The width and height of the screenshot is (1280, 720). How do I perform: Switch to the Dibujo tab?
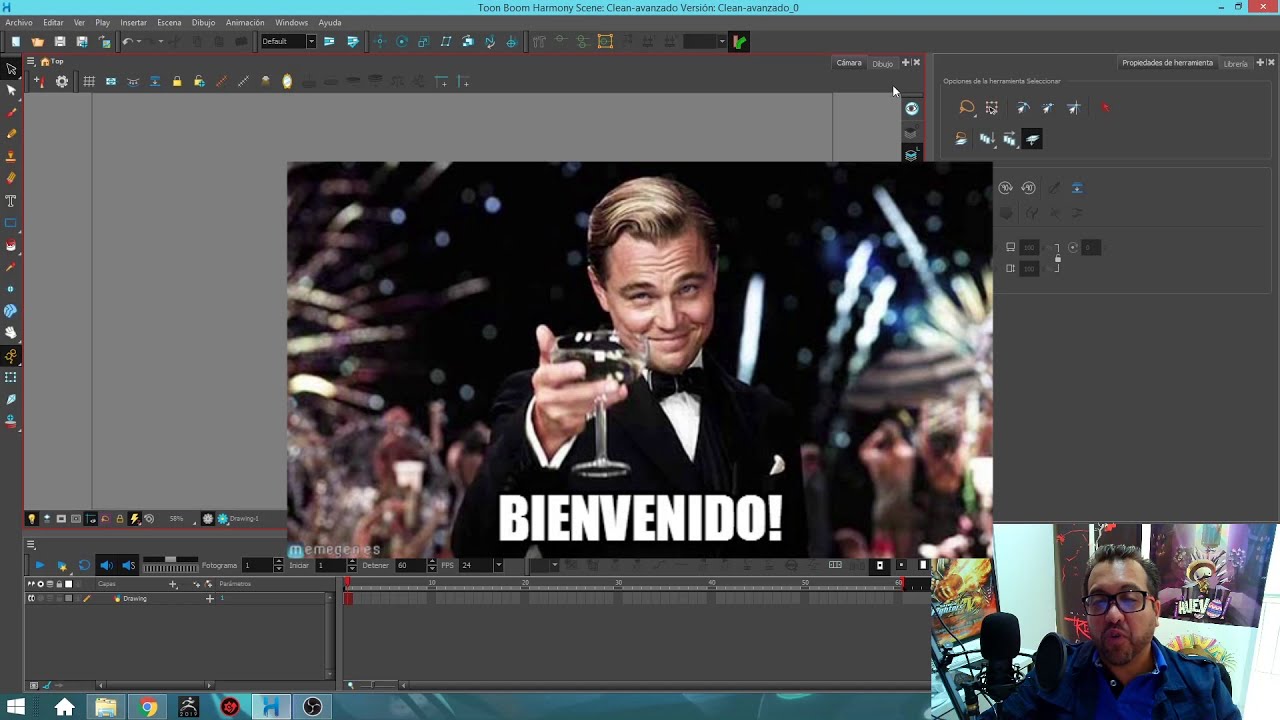click(882, 64)
